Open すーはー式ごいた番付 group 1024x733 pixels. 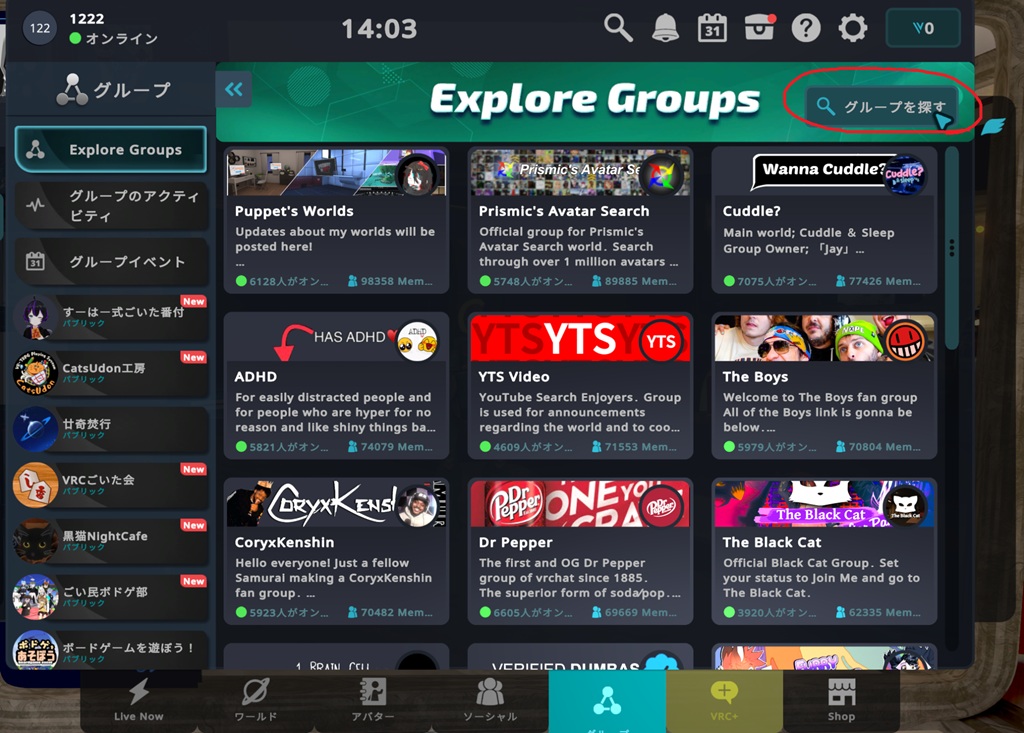click(110, 318)
